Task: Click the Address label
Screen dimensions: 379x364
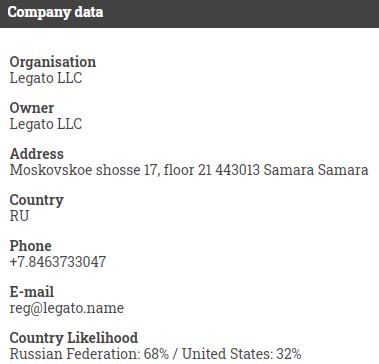Action: 37,154
